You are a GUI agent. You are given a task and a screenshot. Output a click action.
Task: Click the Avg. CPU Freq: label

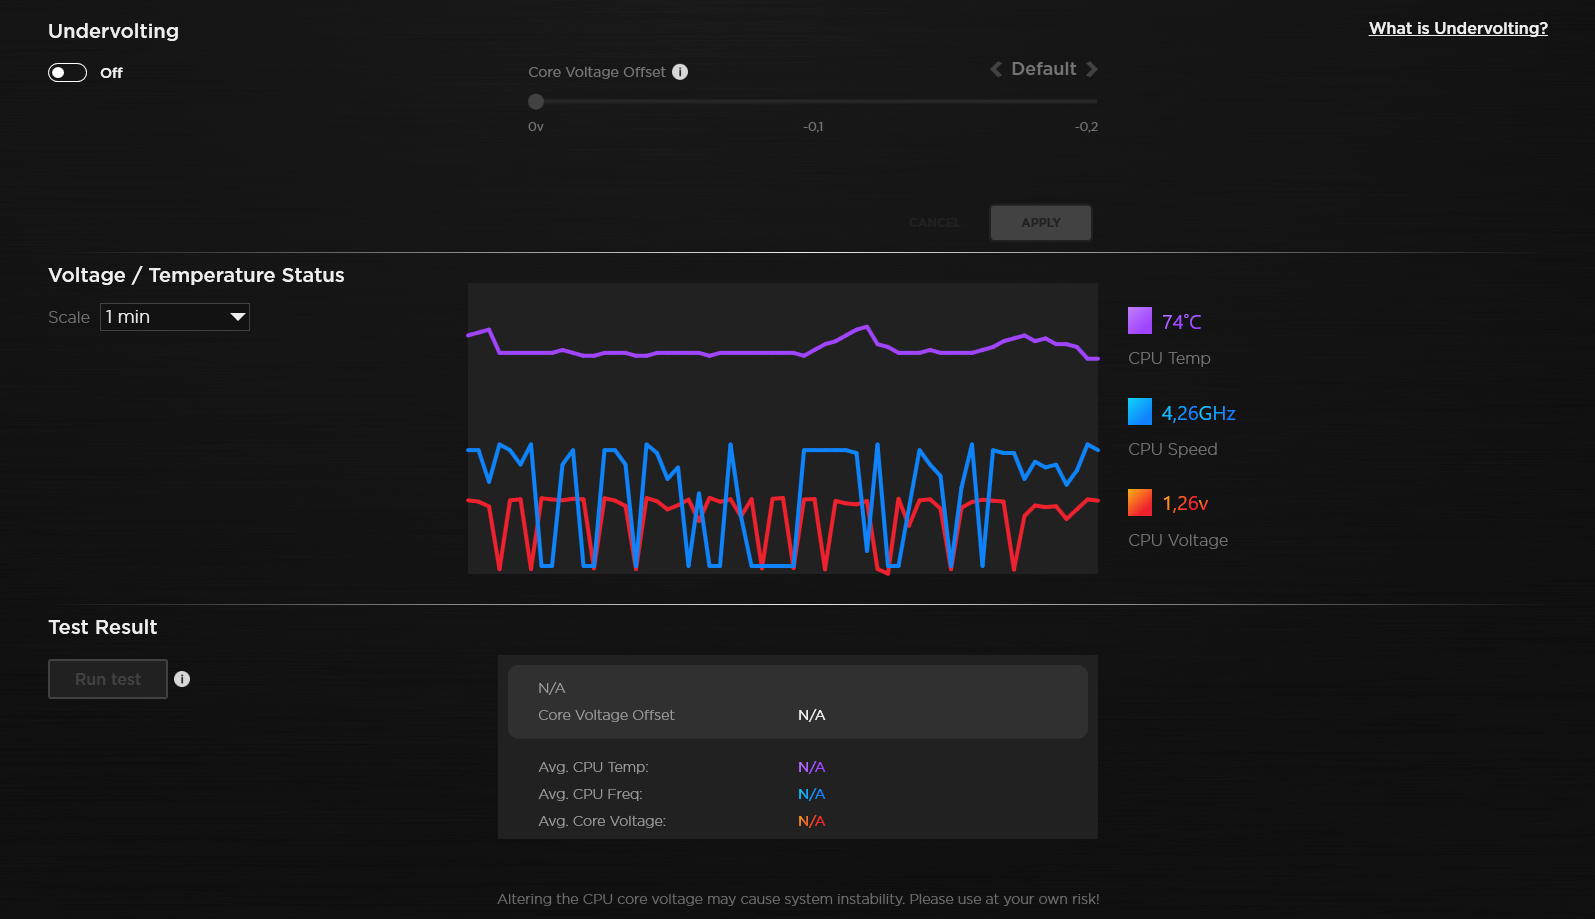(x=590, y=794)
